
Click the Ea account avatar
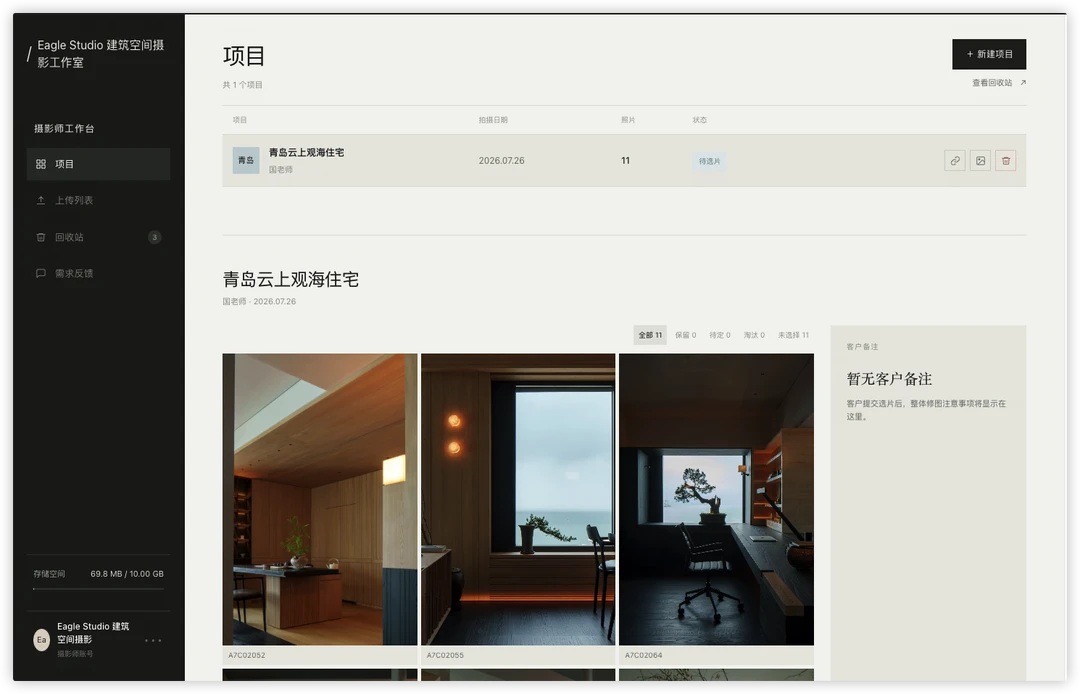[41, 640]
